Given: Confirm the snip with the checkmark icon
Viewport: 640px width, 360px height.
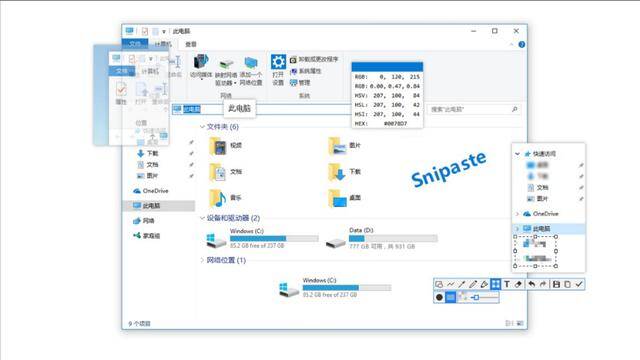Looking at the screenshot, I should tap(579, 284).
